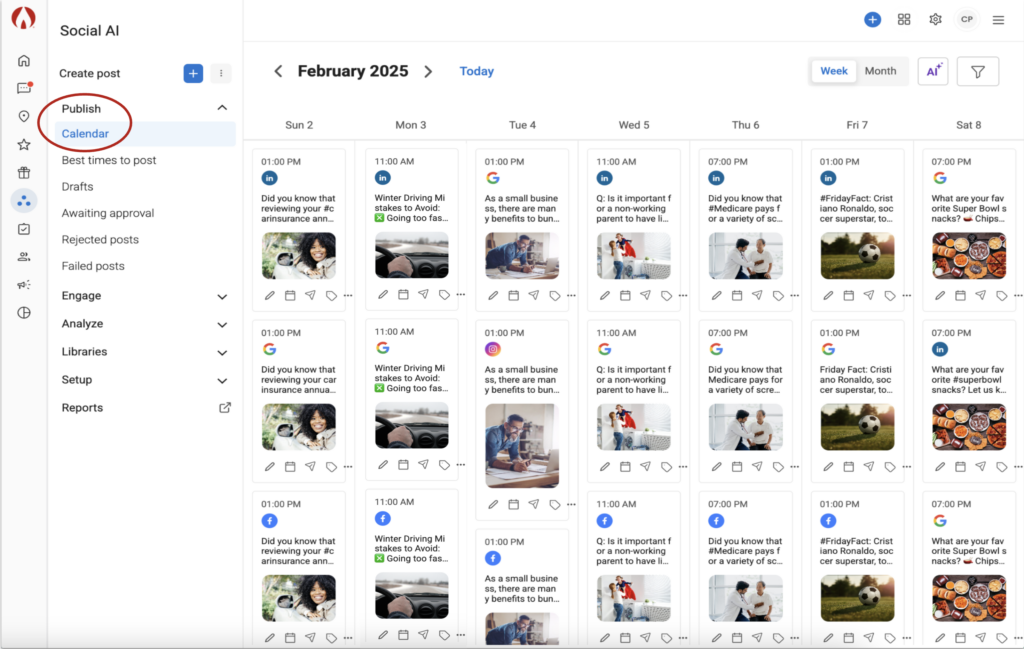Open Best times to post
Screen dimensions: 1024x649
(109, 160)
